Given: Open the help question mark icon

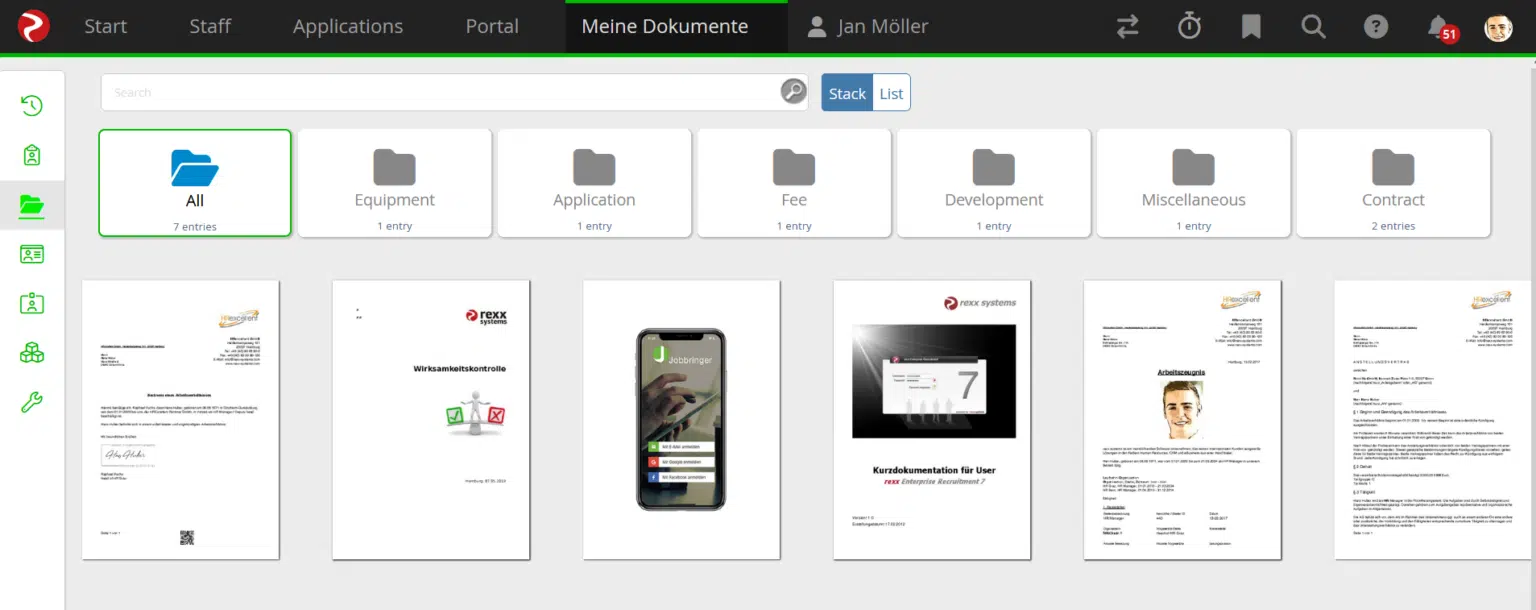Looking at the screenshot, I should (x=1376, y=27).
